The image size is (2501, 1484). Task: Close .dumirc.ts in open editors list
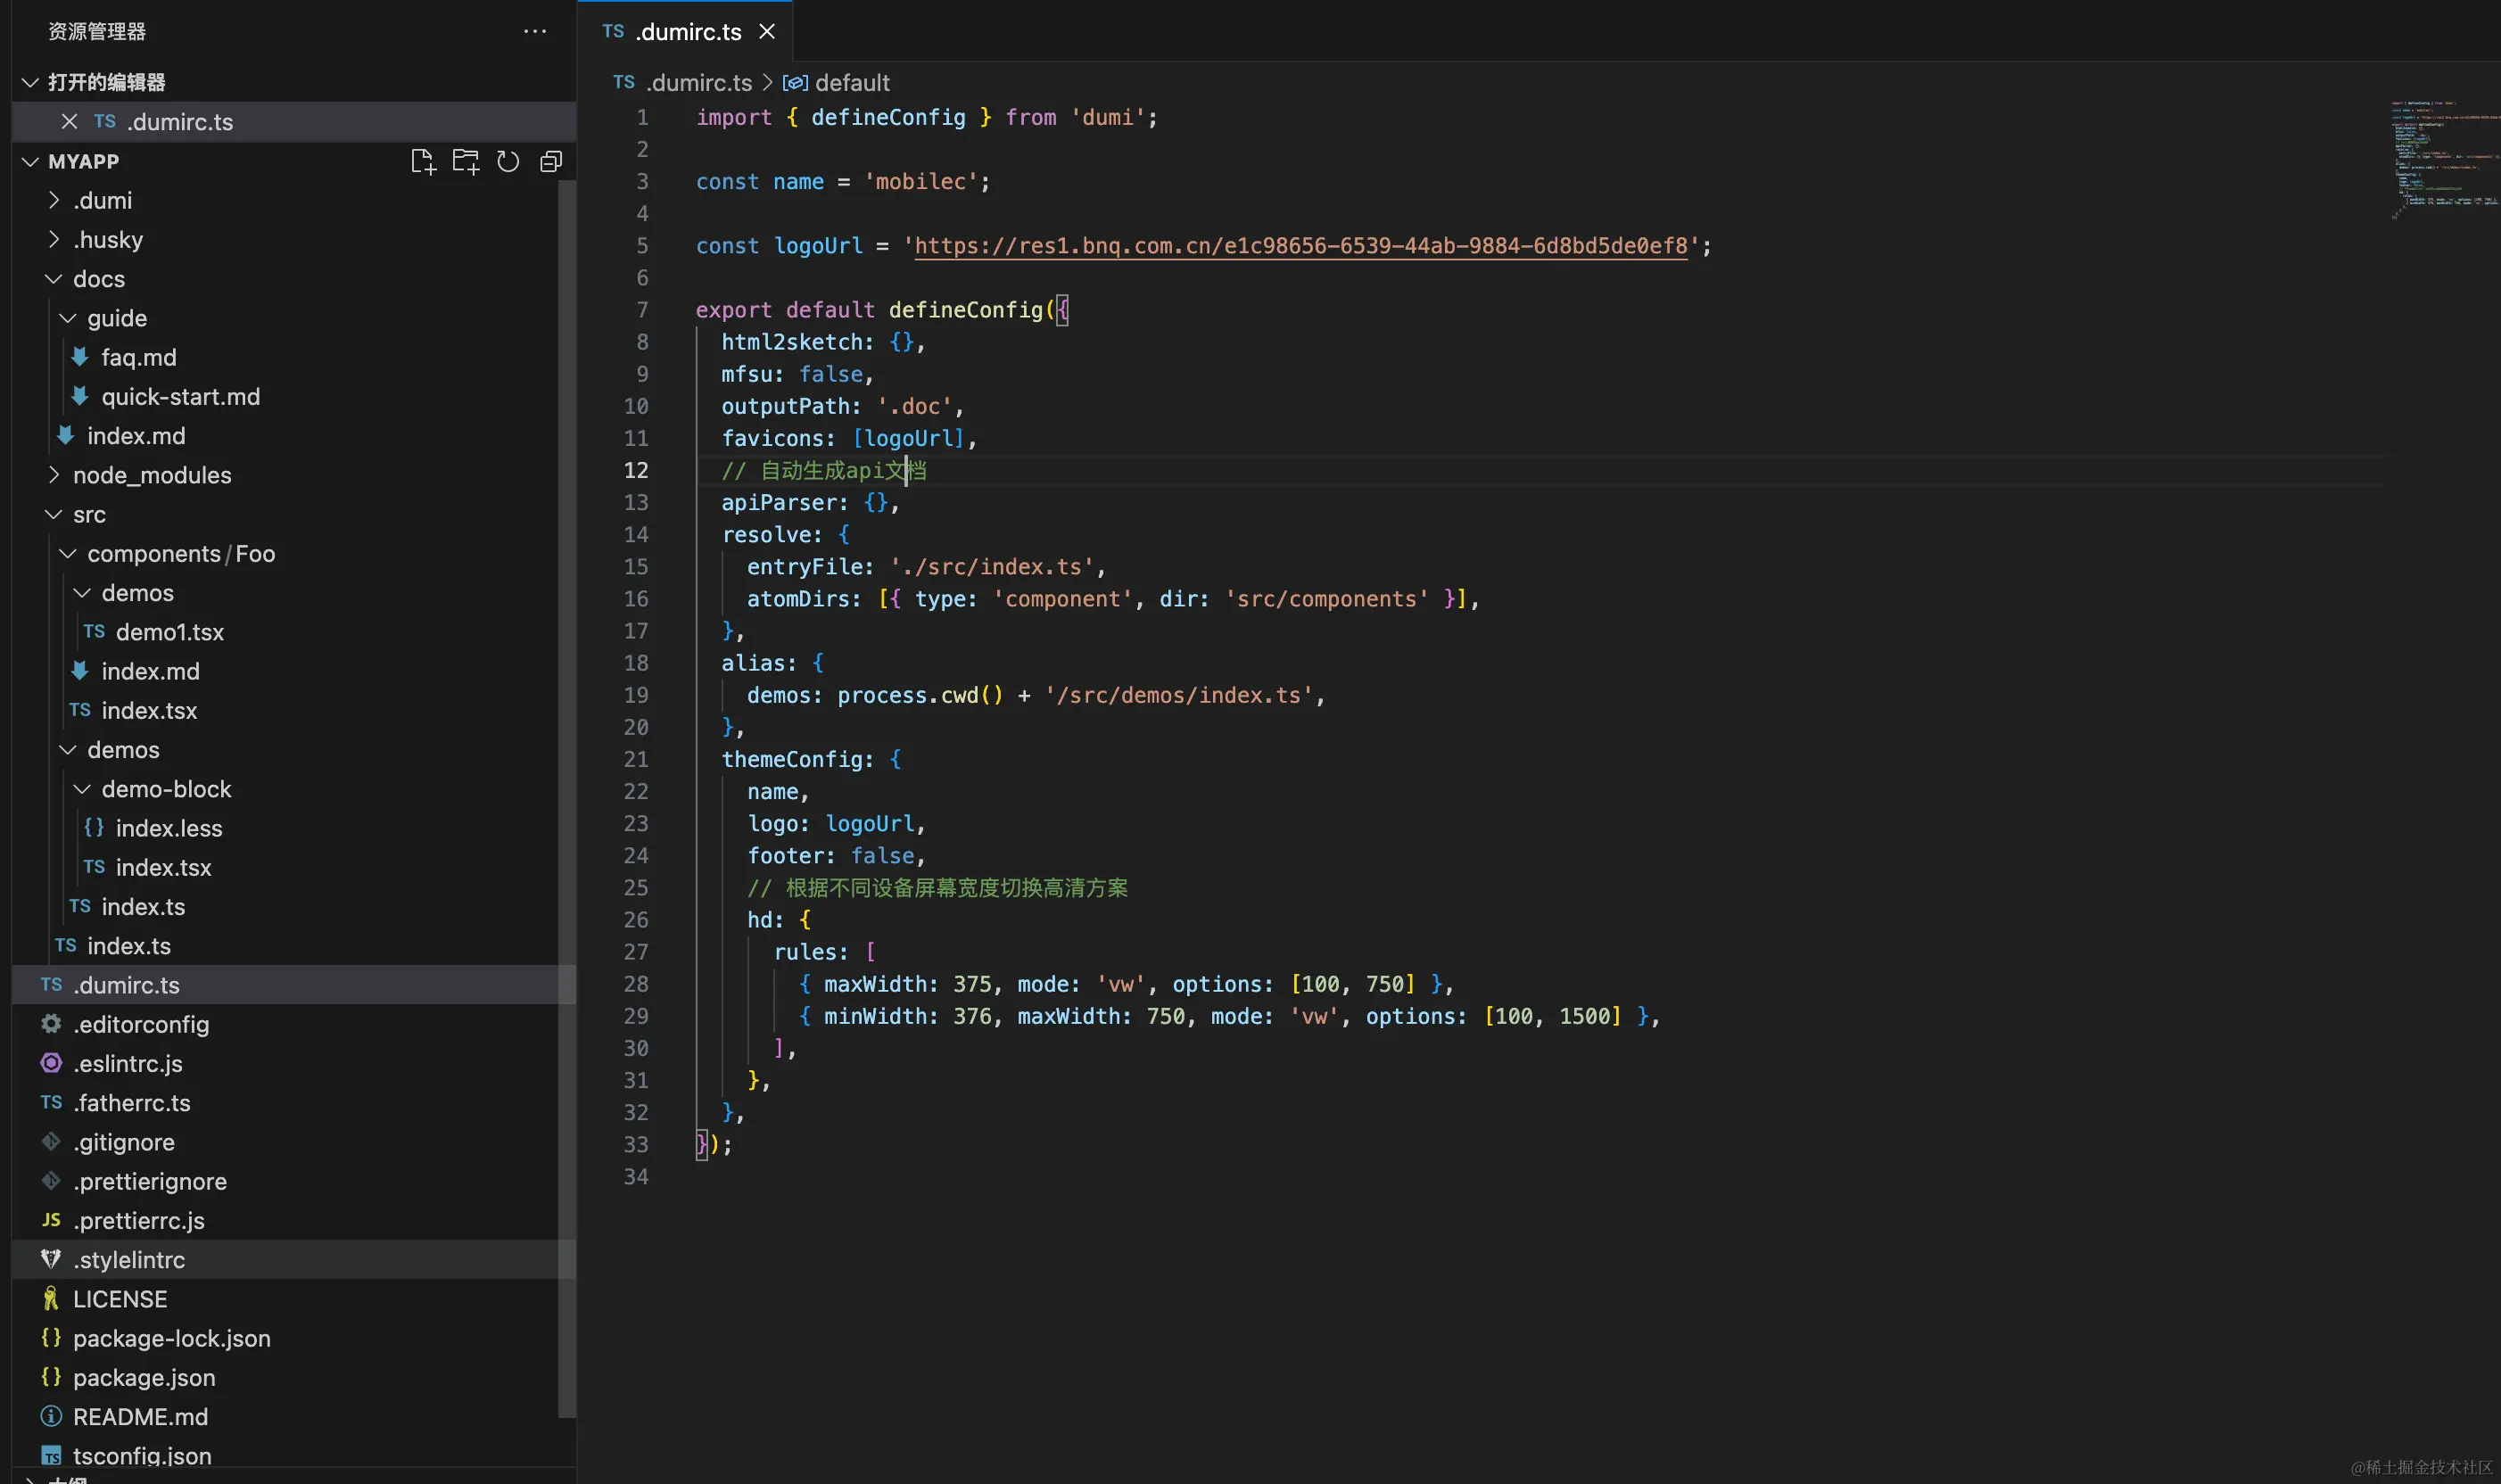69,121
